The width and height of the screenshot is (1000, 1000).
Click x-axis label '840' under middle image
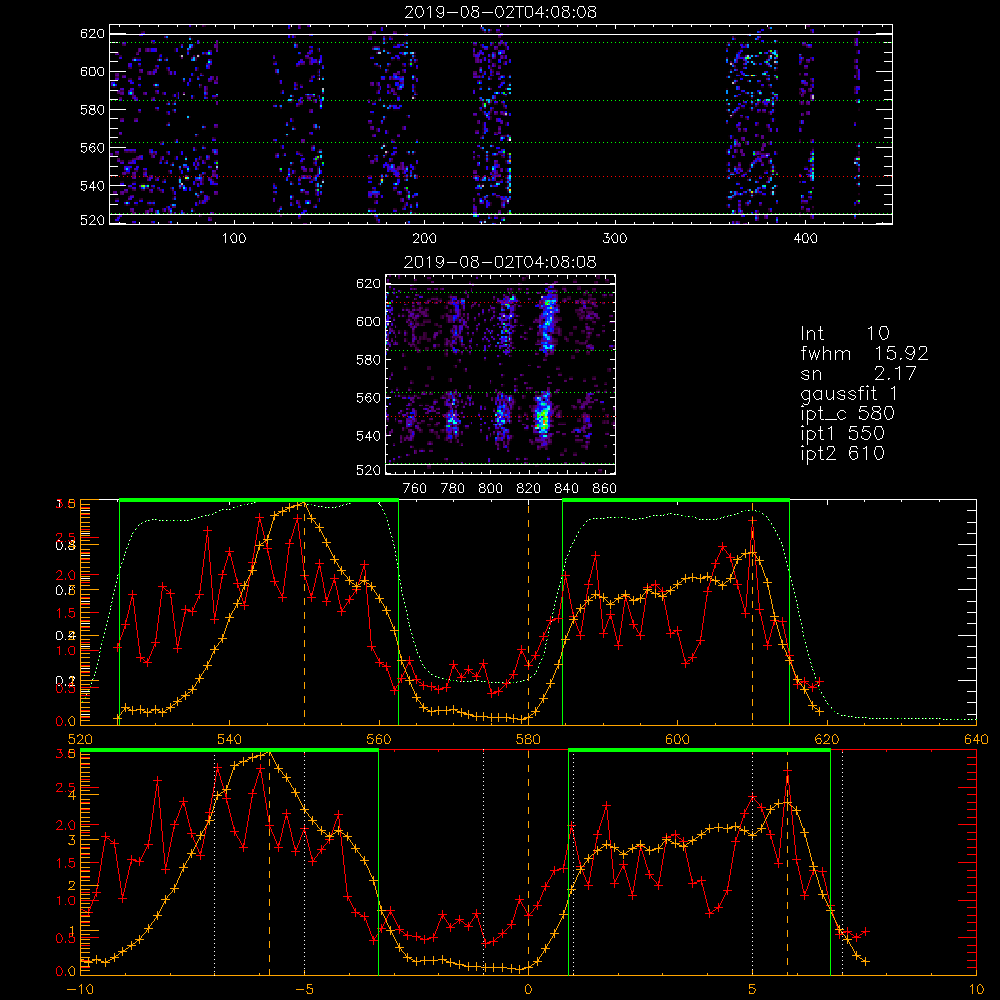566,489
